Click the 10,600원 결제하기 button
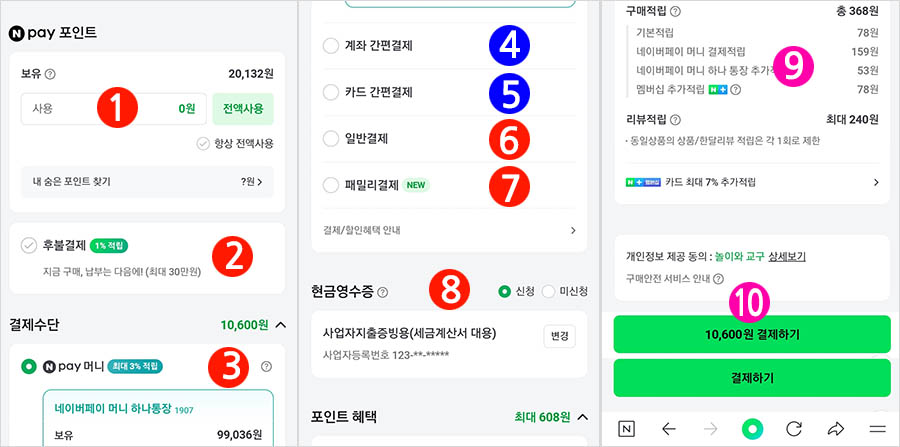 pyautogui.click(x=752, y=335)
